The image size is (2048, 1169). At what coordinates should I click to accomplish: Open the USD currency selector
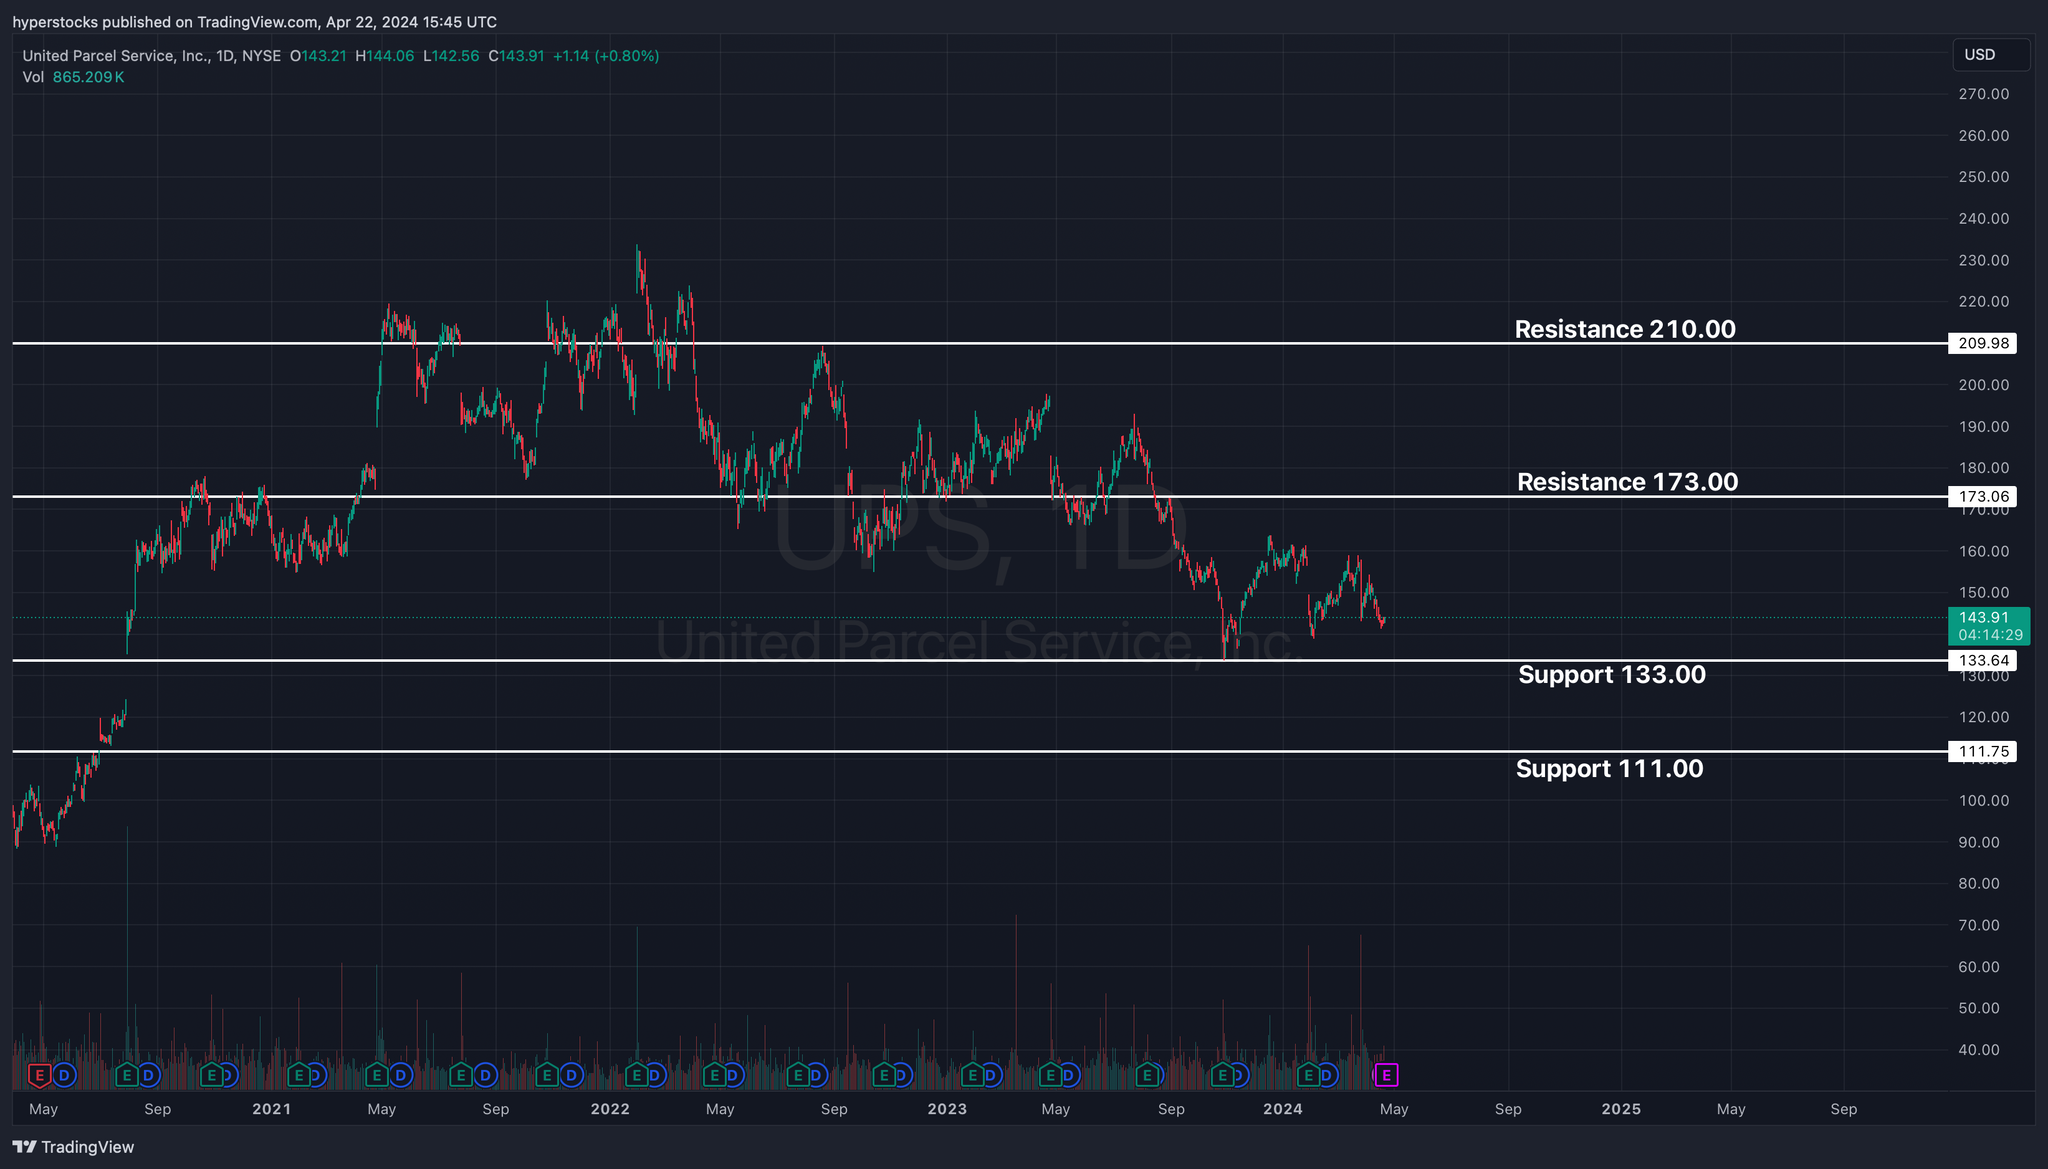click(1990, 55)
